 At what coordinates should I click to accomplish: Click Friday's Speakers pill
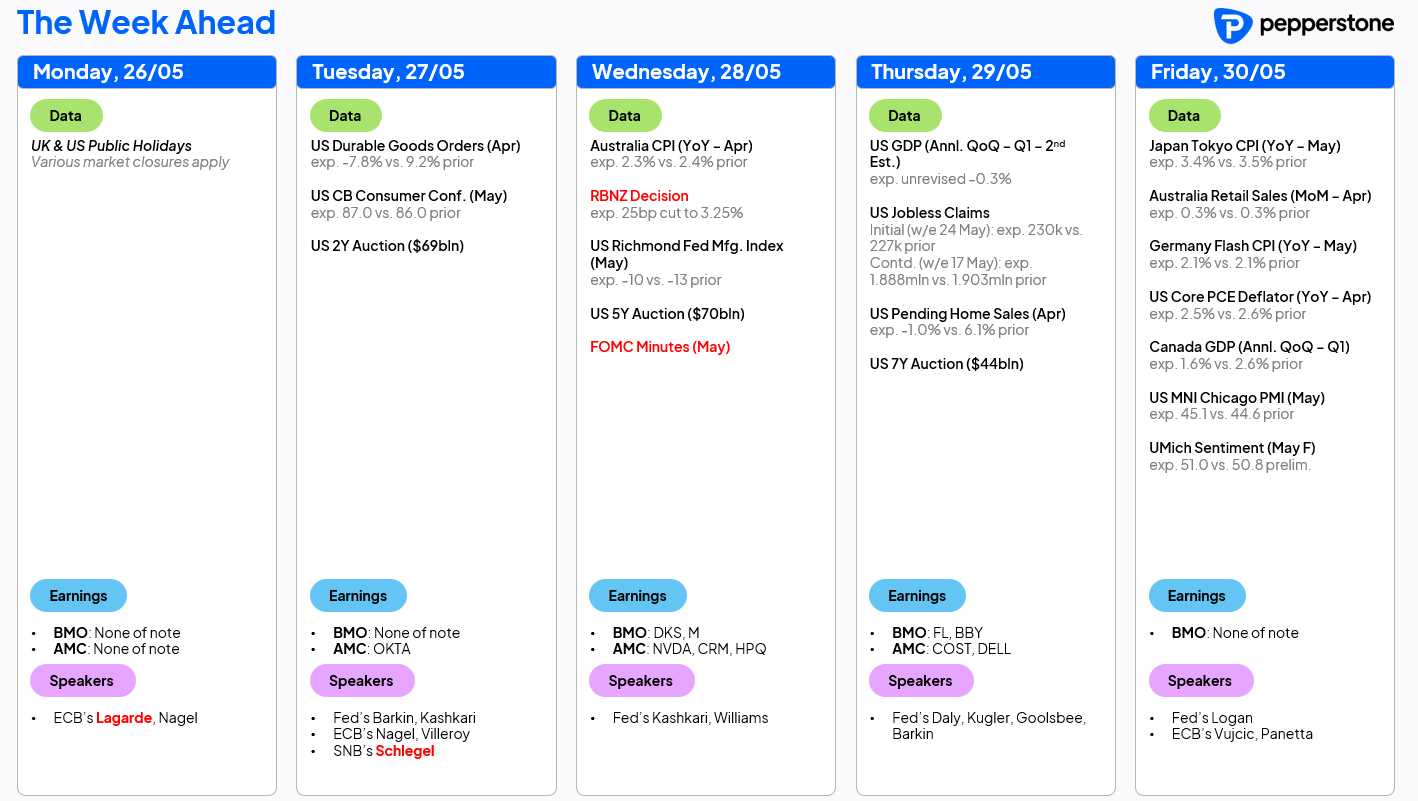pyautogui.click(x=1200, y=680)
